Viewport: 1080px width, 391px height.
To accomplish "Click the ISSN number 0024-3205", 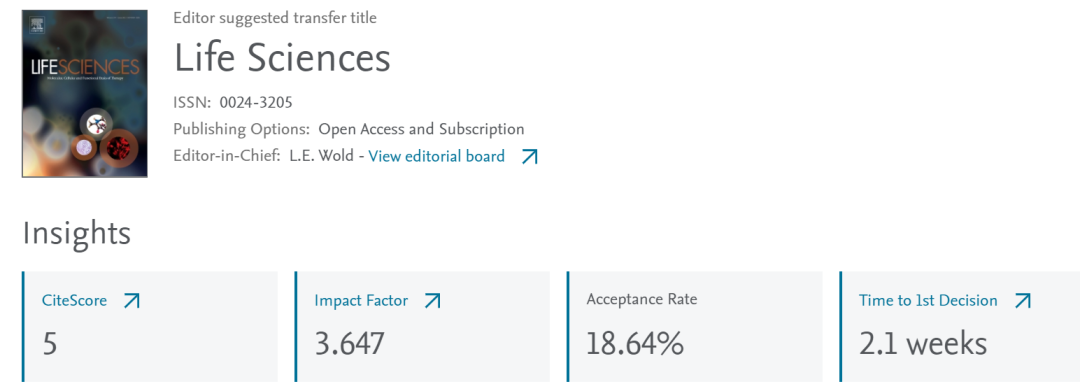I will (256, 103).
